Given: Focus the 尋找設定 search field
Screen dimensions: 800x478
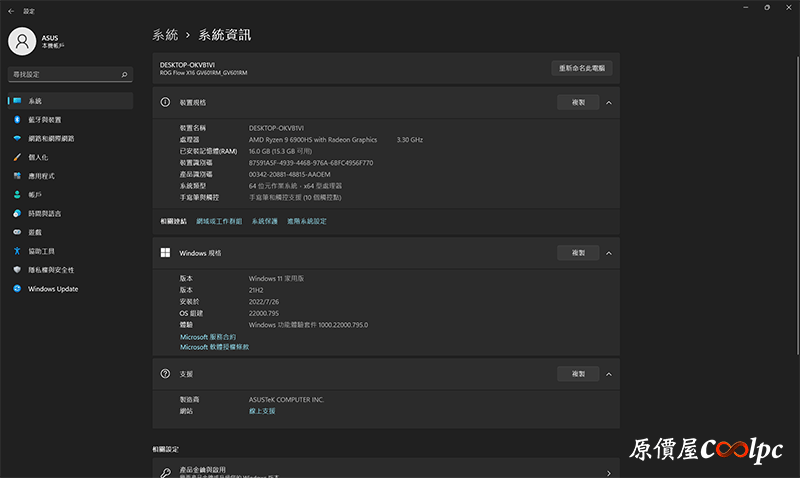Looking at the screenshot, I should pyautogui.click(x=70, y=74).
